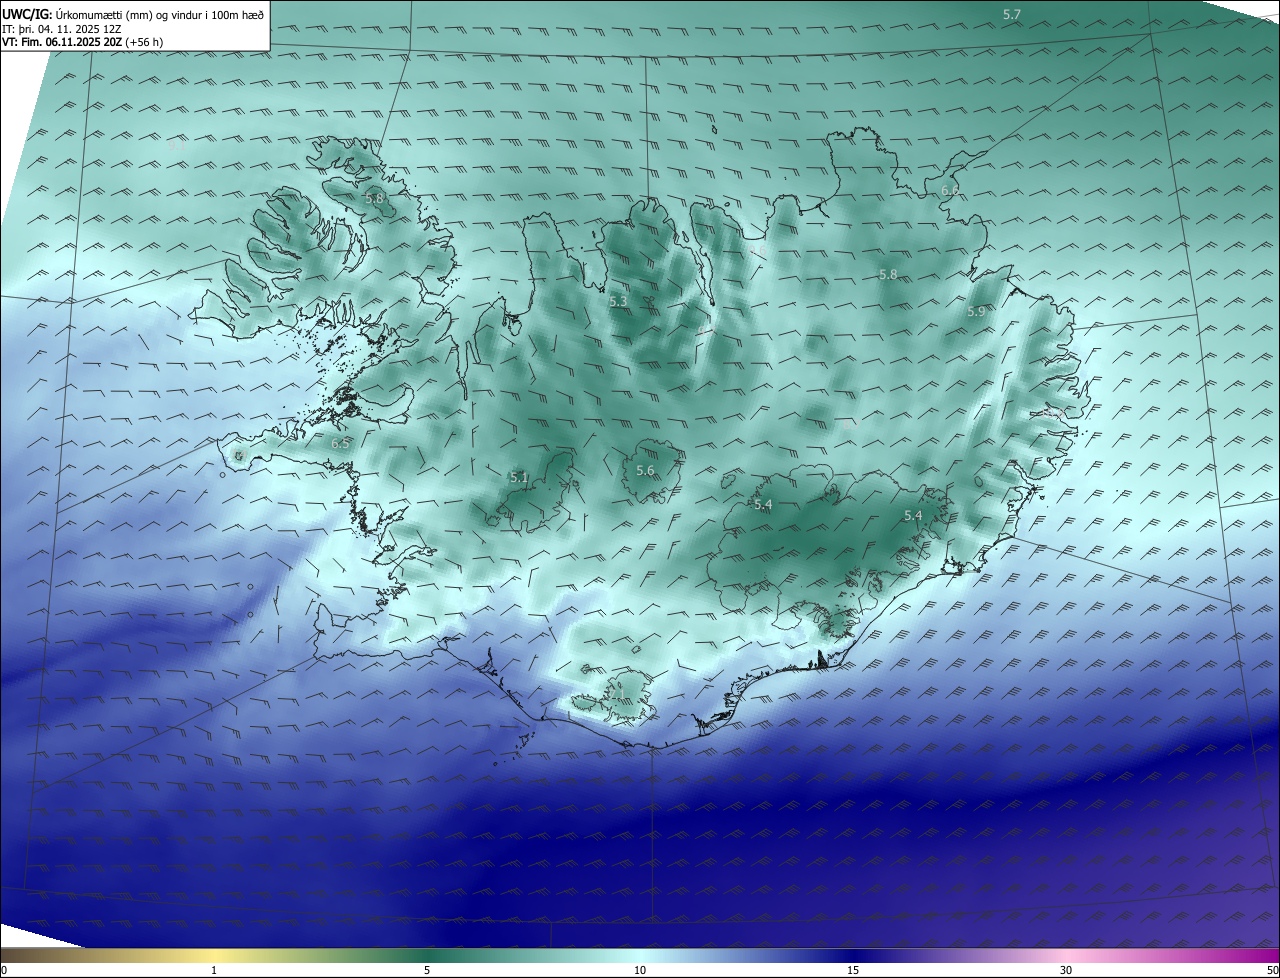Click the 5.3 value in north Iceland
1280x978 pixels.
(618, 301)
